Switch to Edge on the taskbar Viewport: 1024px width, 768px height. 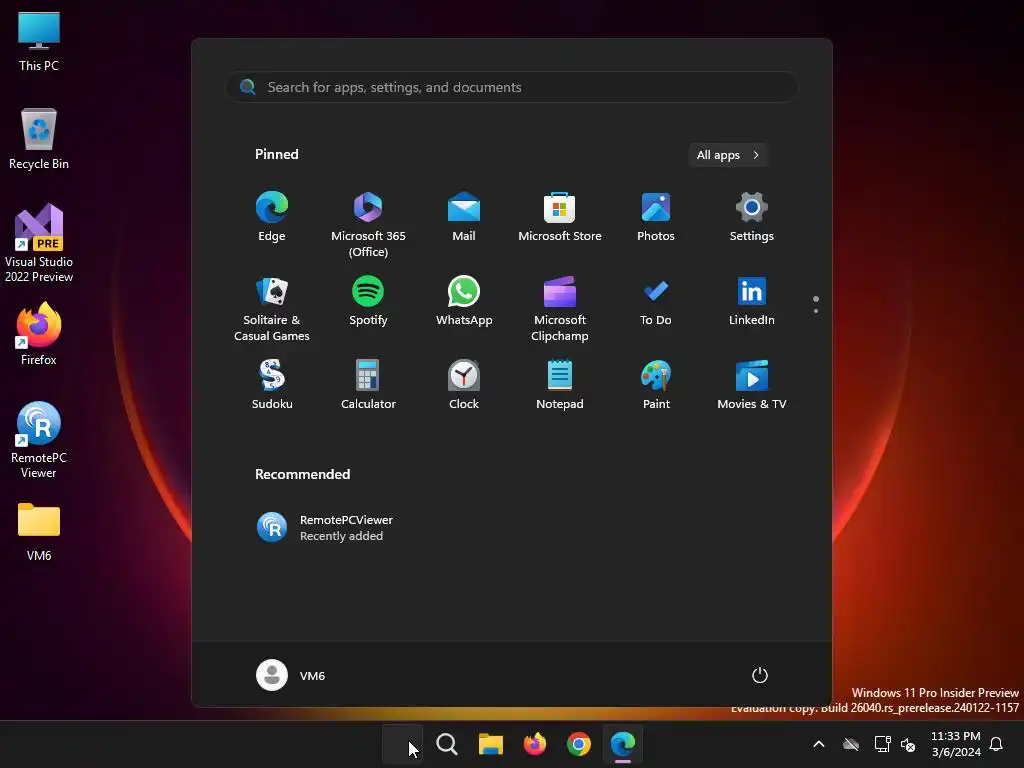pyautogui.click(x=622, y=744)
